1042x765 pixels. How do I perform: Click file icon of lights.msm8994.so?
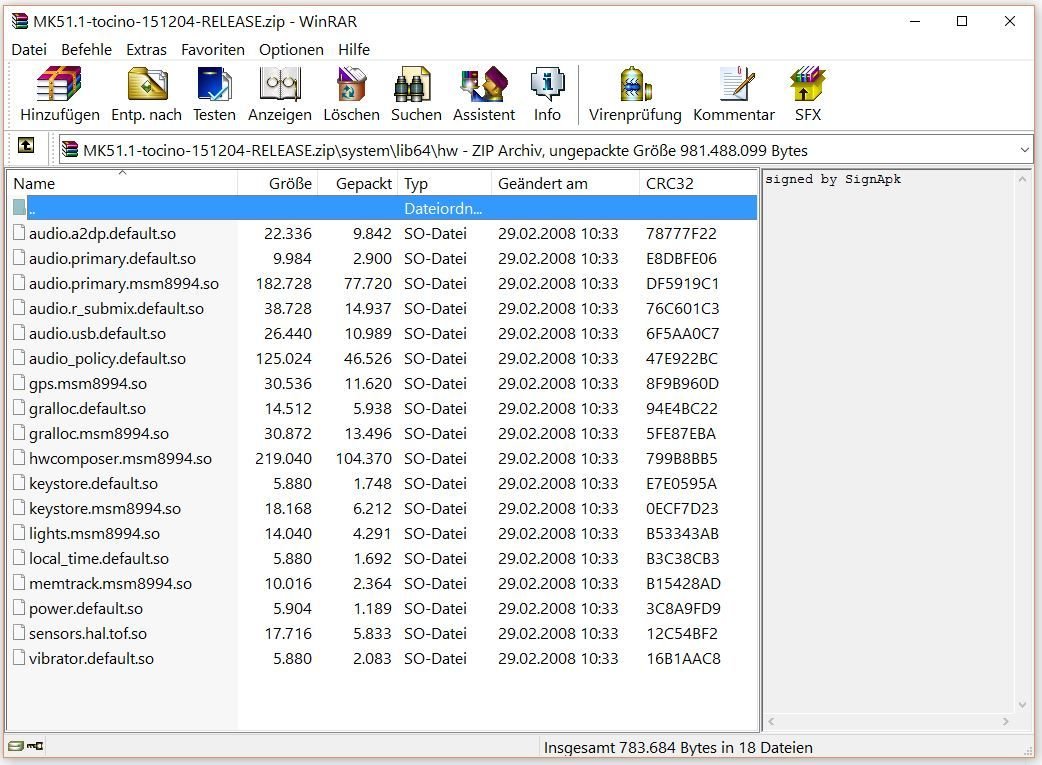tap(19, 533)
